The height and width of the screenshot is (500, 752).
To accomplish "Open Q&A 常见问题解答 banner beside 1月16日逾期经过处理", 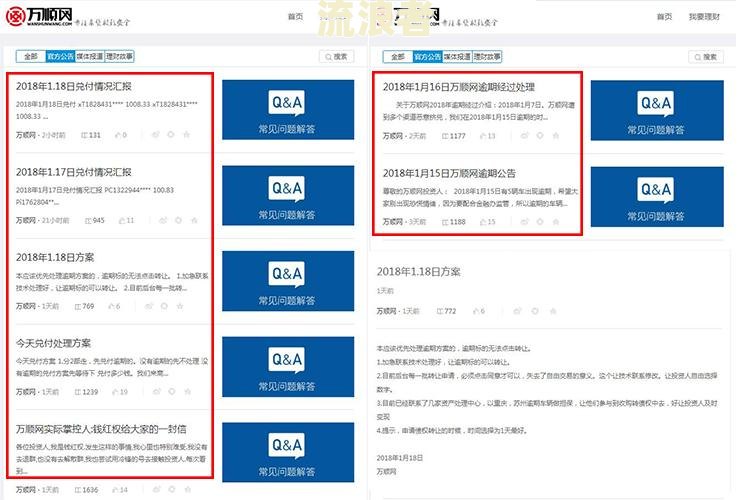I will tap(657, 111).
